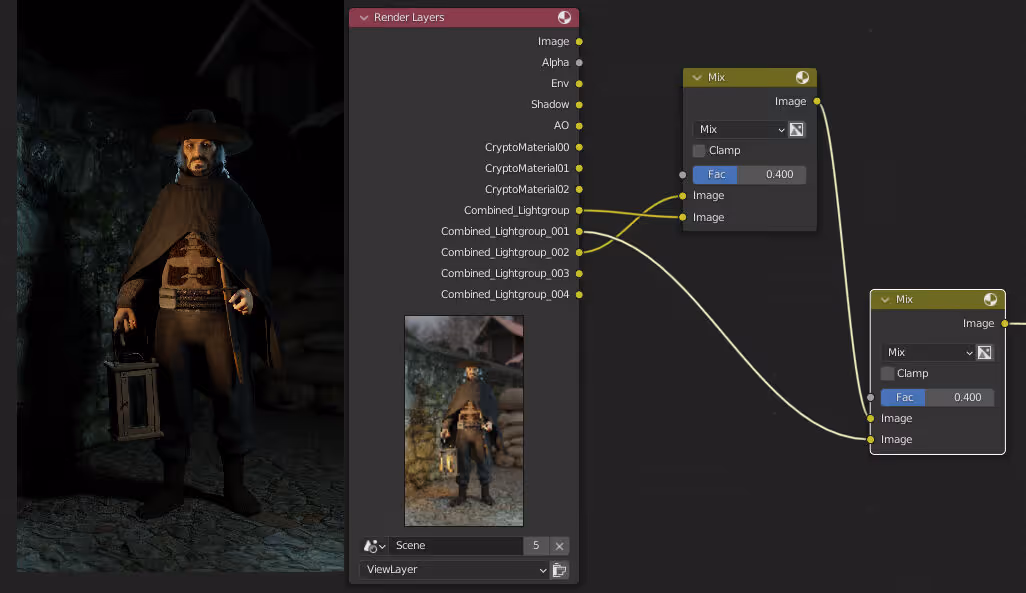Open the lower Mix node blend type dropdown
1026x593 pixels.
[x=928, y=353]
